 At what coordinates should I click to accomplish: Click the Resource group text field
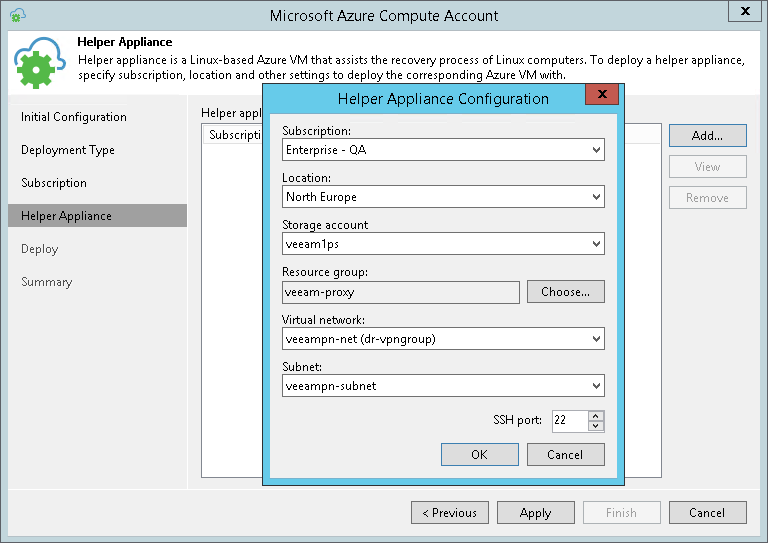tap(401, 292)
